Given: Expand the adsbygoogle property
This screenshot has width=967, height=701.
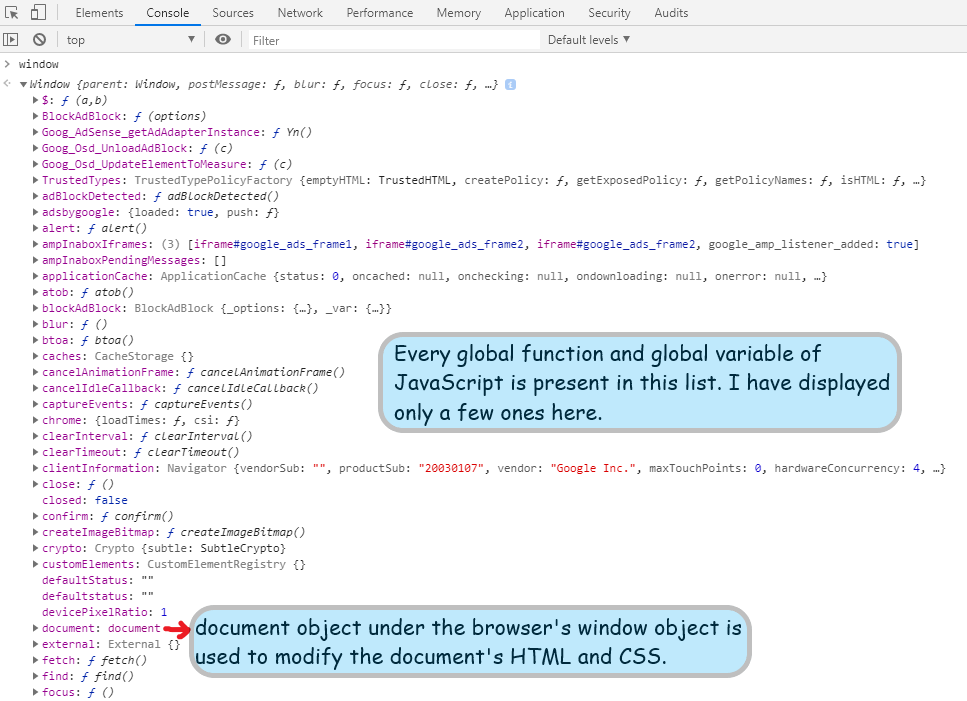Looking at the screenshot, I should 36,212.
